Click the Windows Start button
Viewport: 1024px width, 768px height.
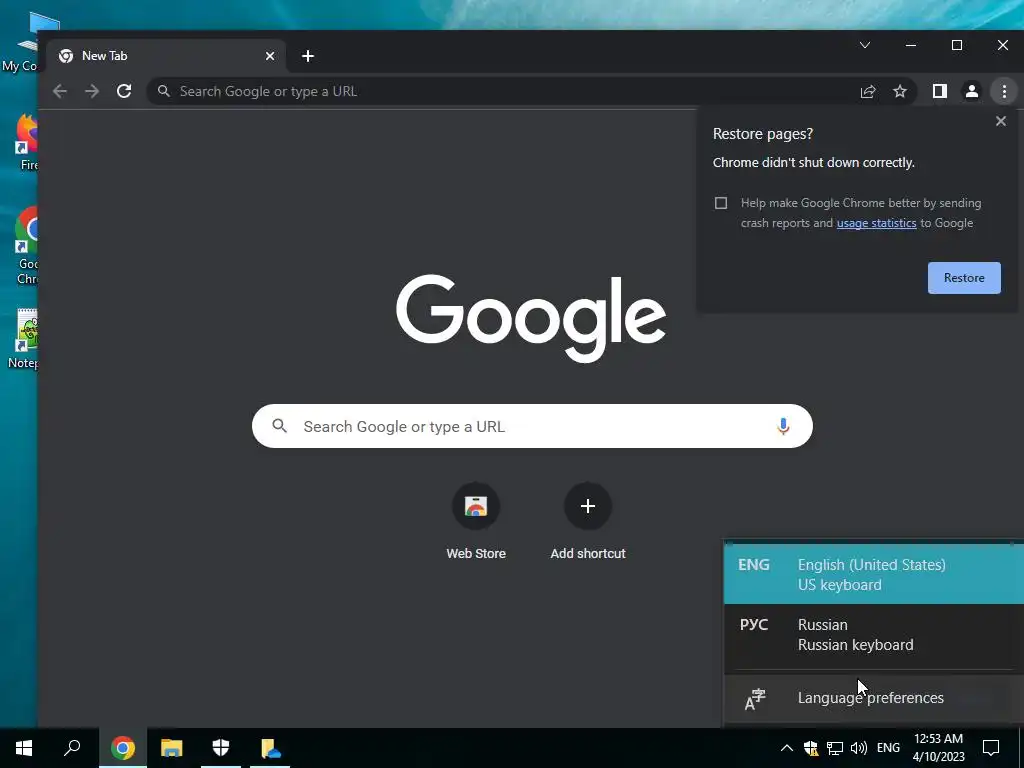point(24,748)
